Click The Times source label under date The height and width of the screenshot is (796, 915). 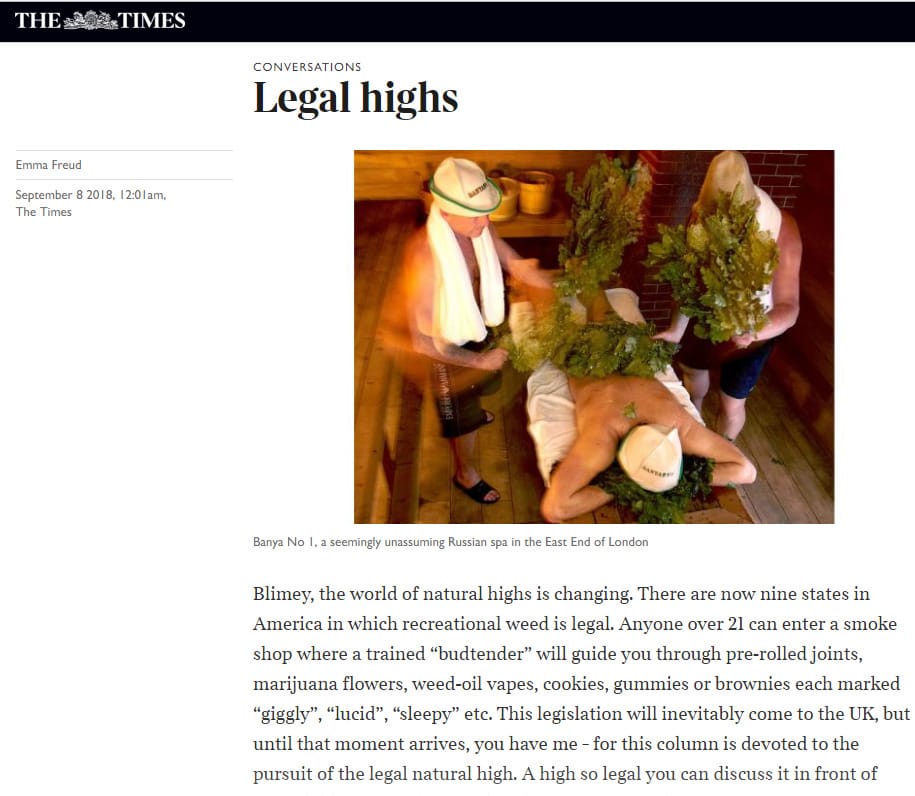point(44,212)
